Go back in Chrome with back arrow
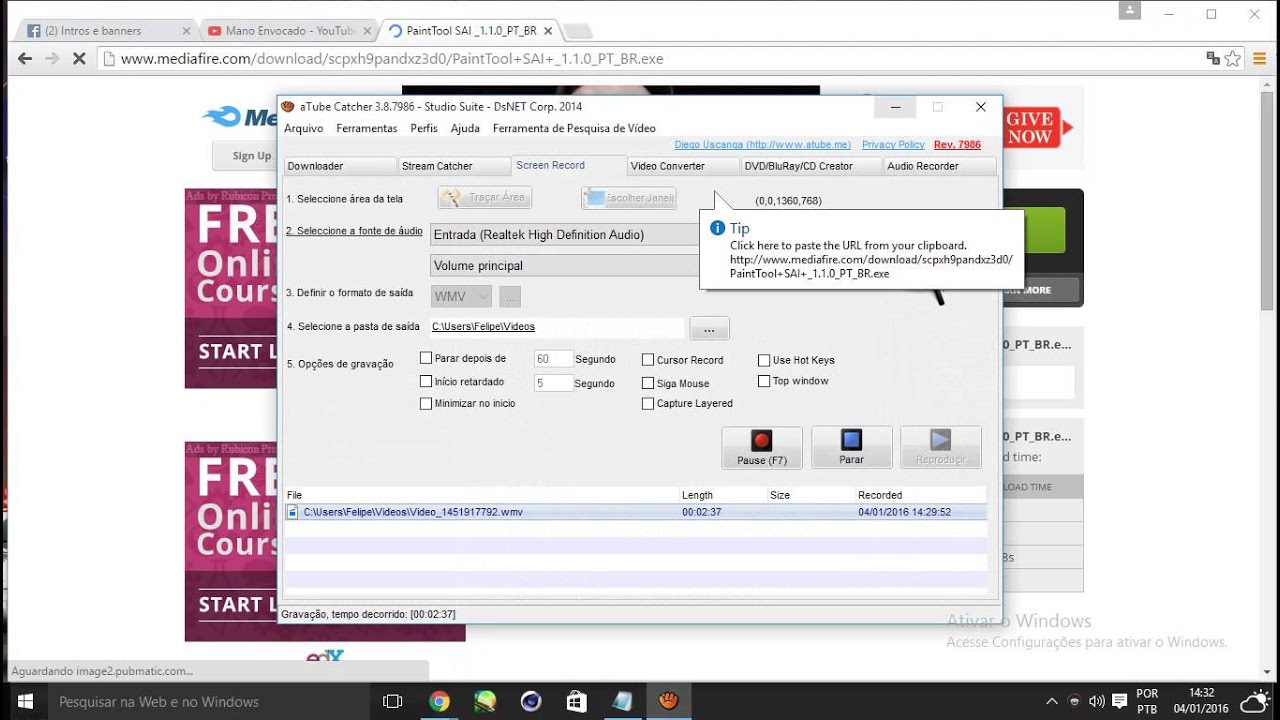The image size is (1280, 720). [25, 59]
